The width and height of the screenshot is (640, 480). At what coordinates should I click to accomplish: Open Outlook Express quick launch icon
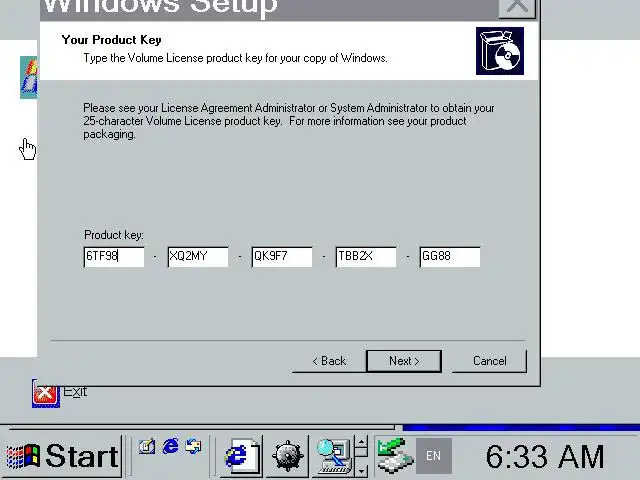pos(193,446)
